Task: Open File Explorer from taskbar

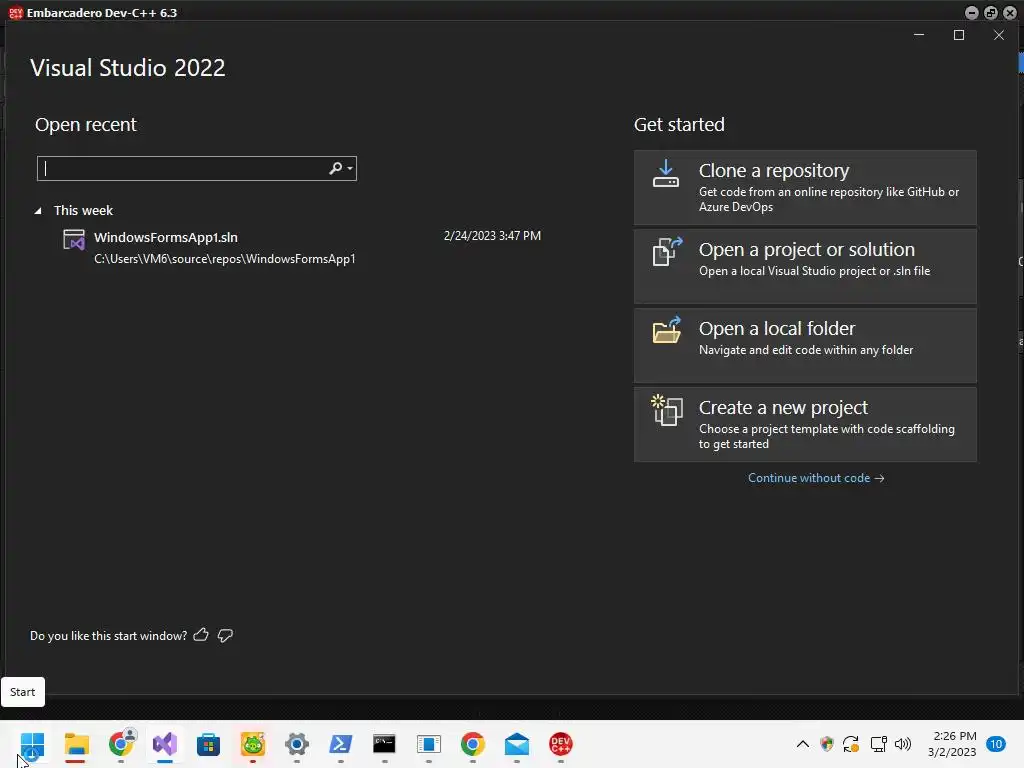Action: point(76,744)
